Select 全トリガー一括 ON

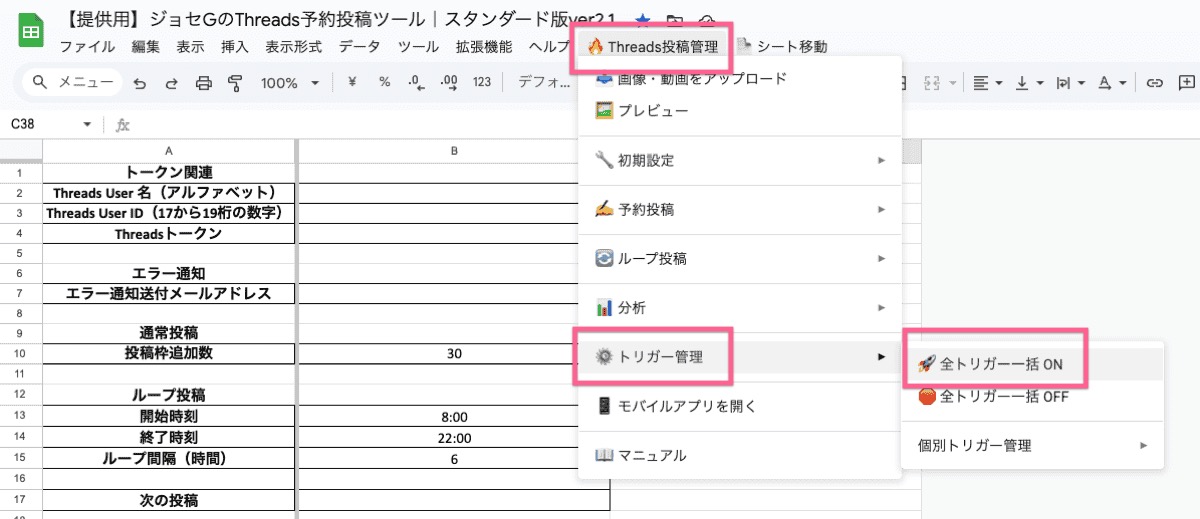pos(1033,365)
